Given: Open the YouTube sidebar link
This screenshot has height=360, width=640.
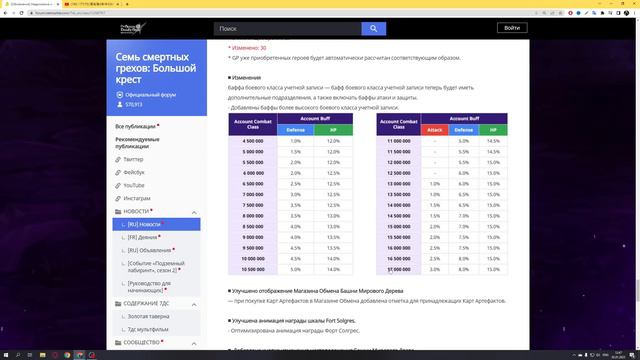Looking at the screenshot, I should tap(134, 185).
